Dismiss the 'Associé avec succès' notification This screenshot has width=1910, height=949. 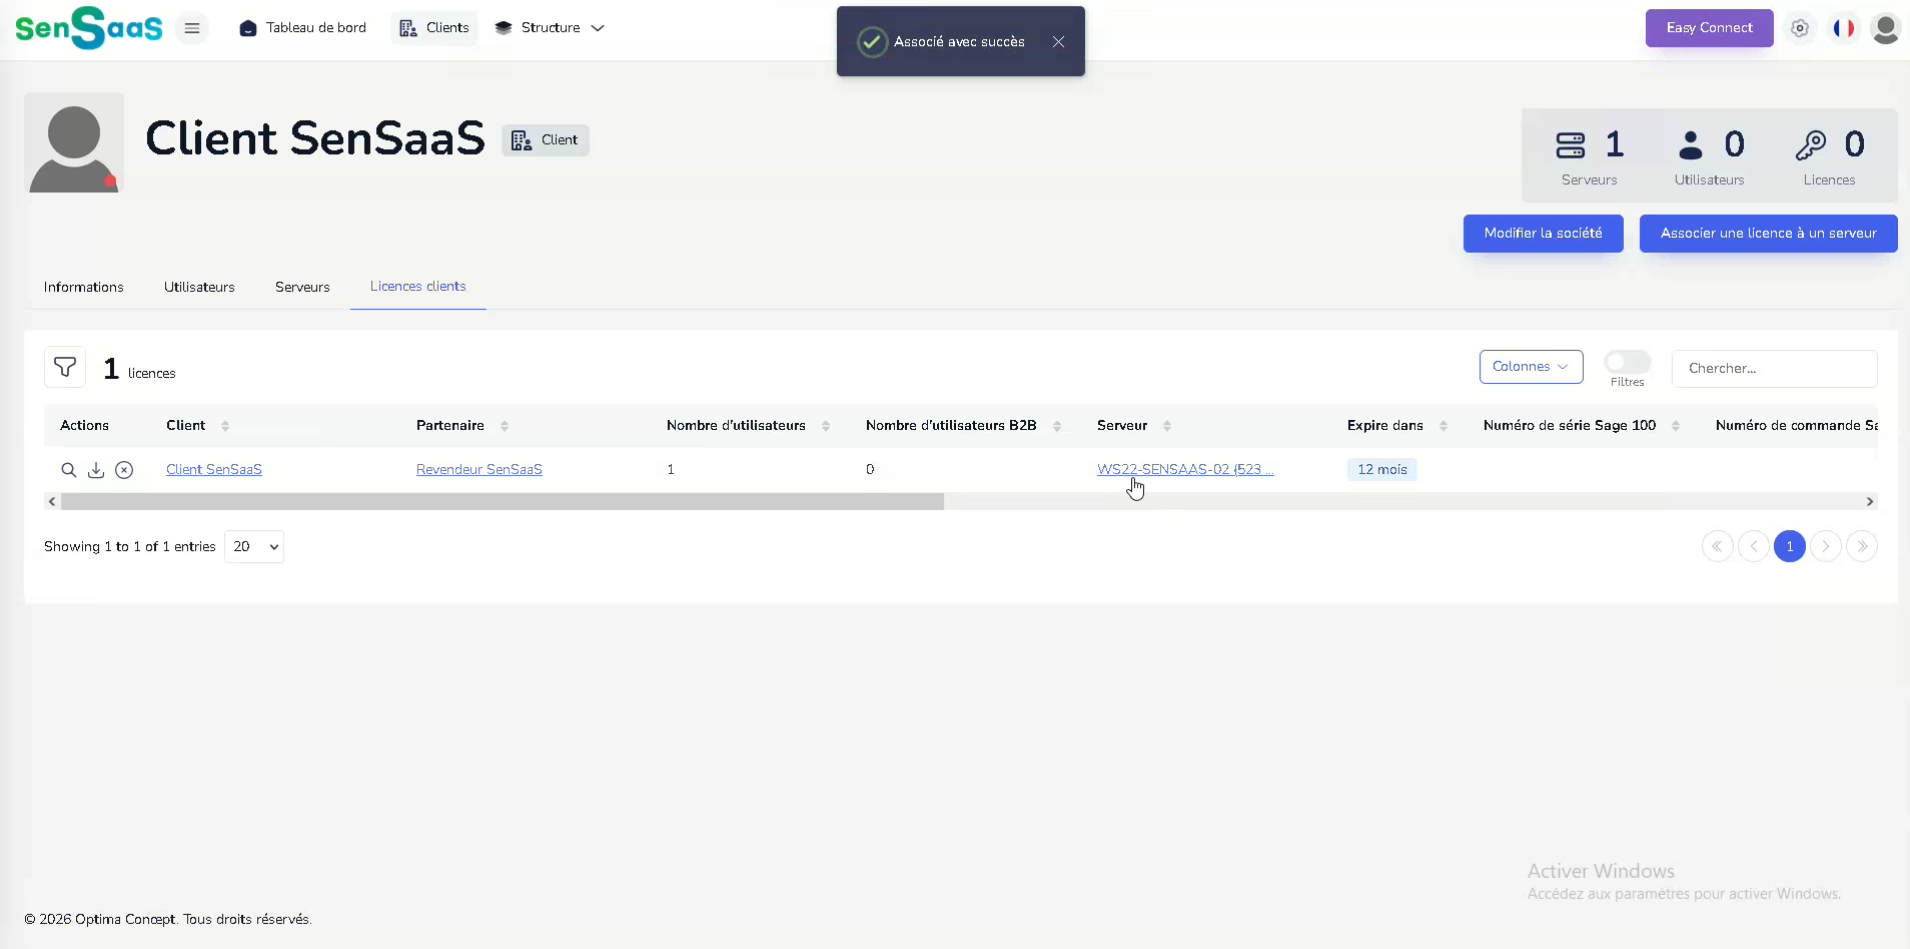(x=1058, y=42)
